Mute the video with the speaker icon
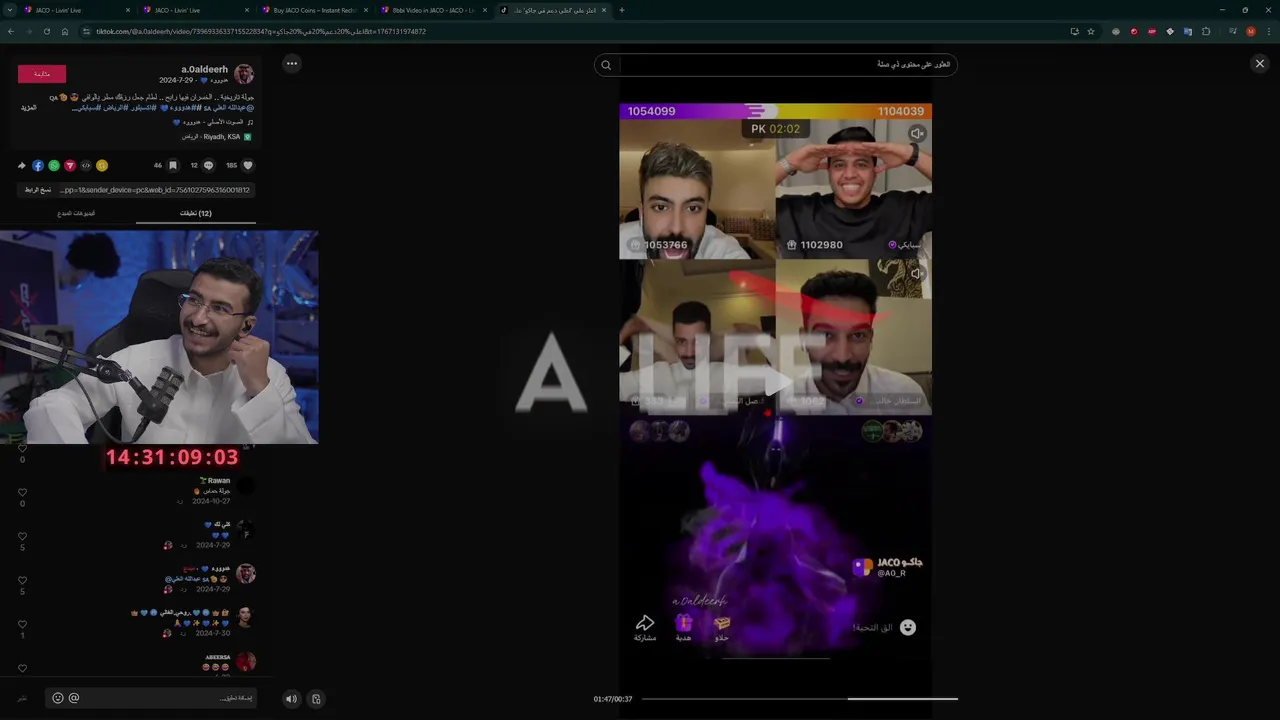Screen dimensions: 1280x720 pos(291,699)
